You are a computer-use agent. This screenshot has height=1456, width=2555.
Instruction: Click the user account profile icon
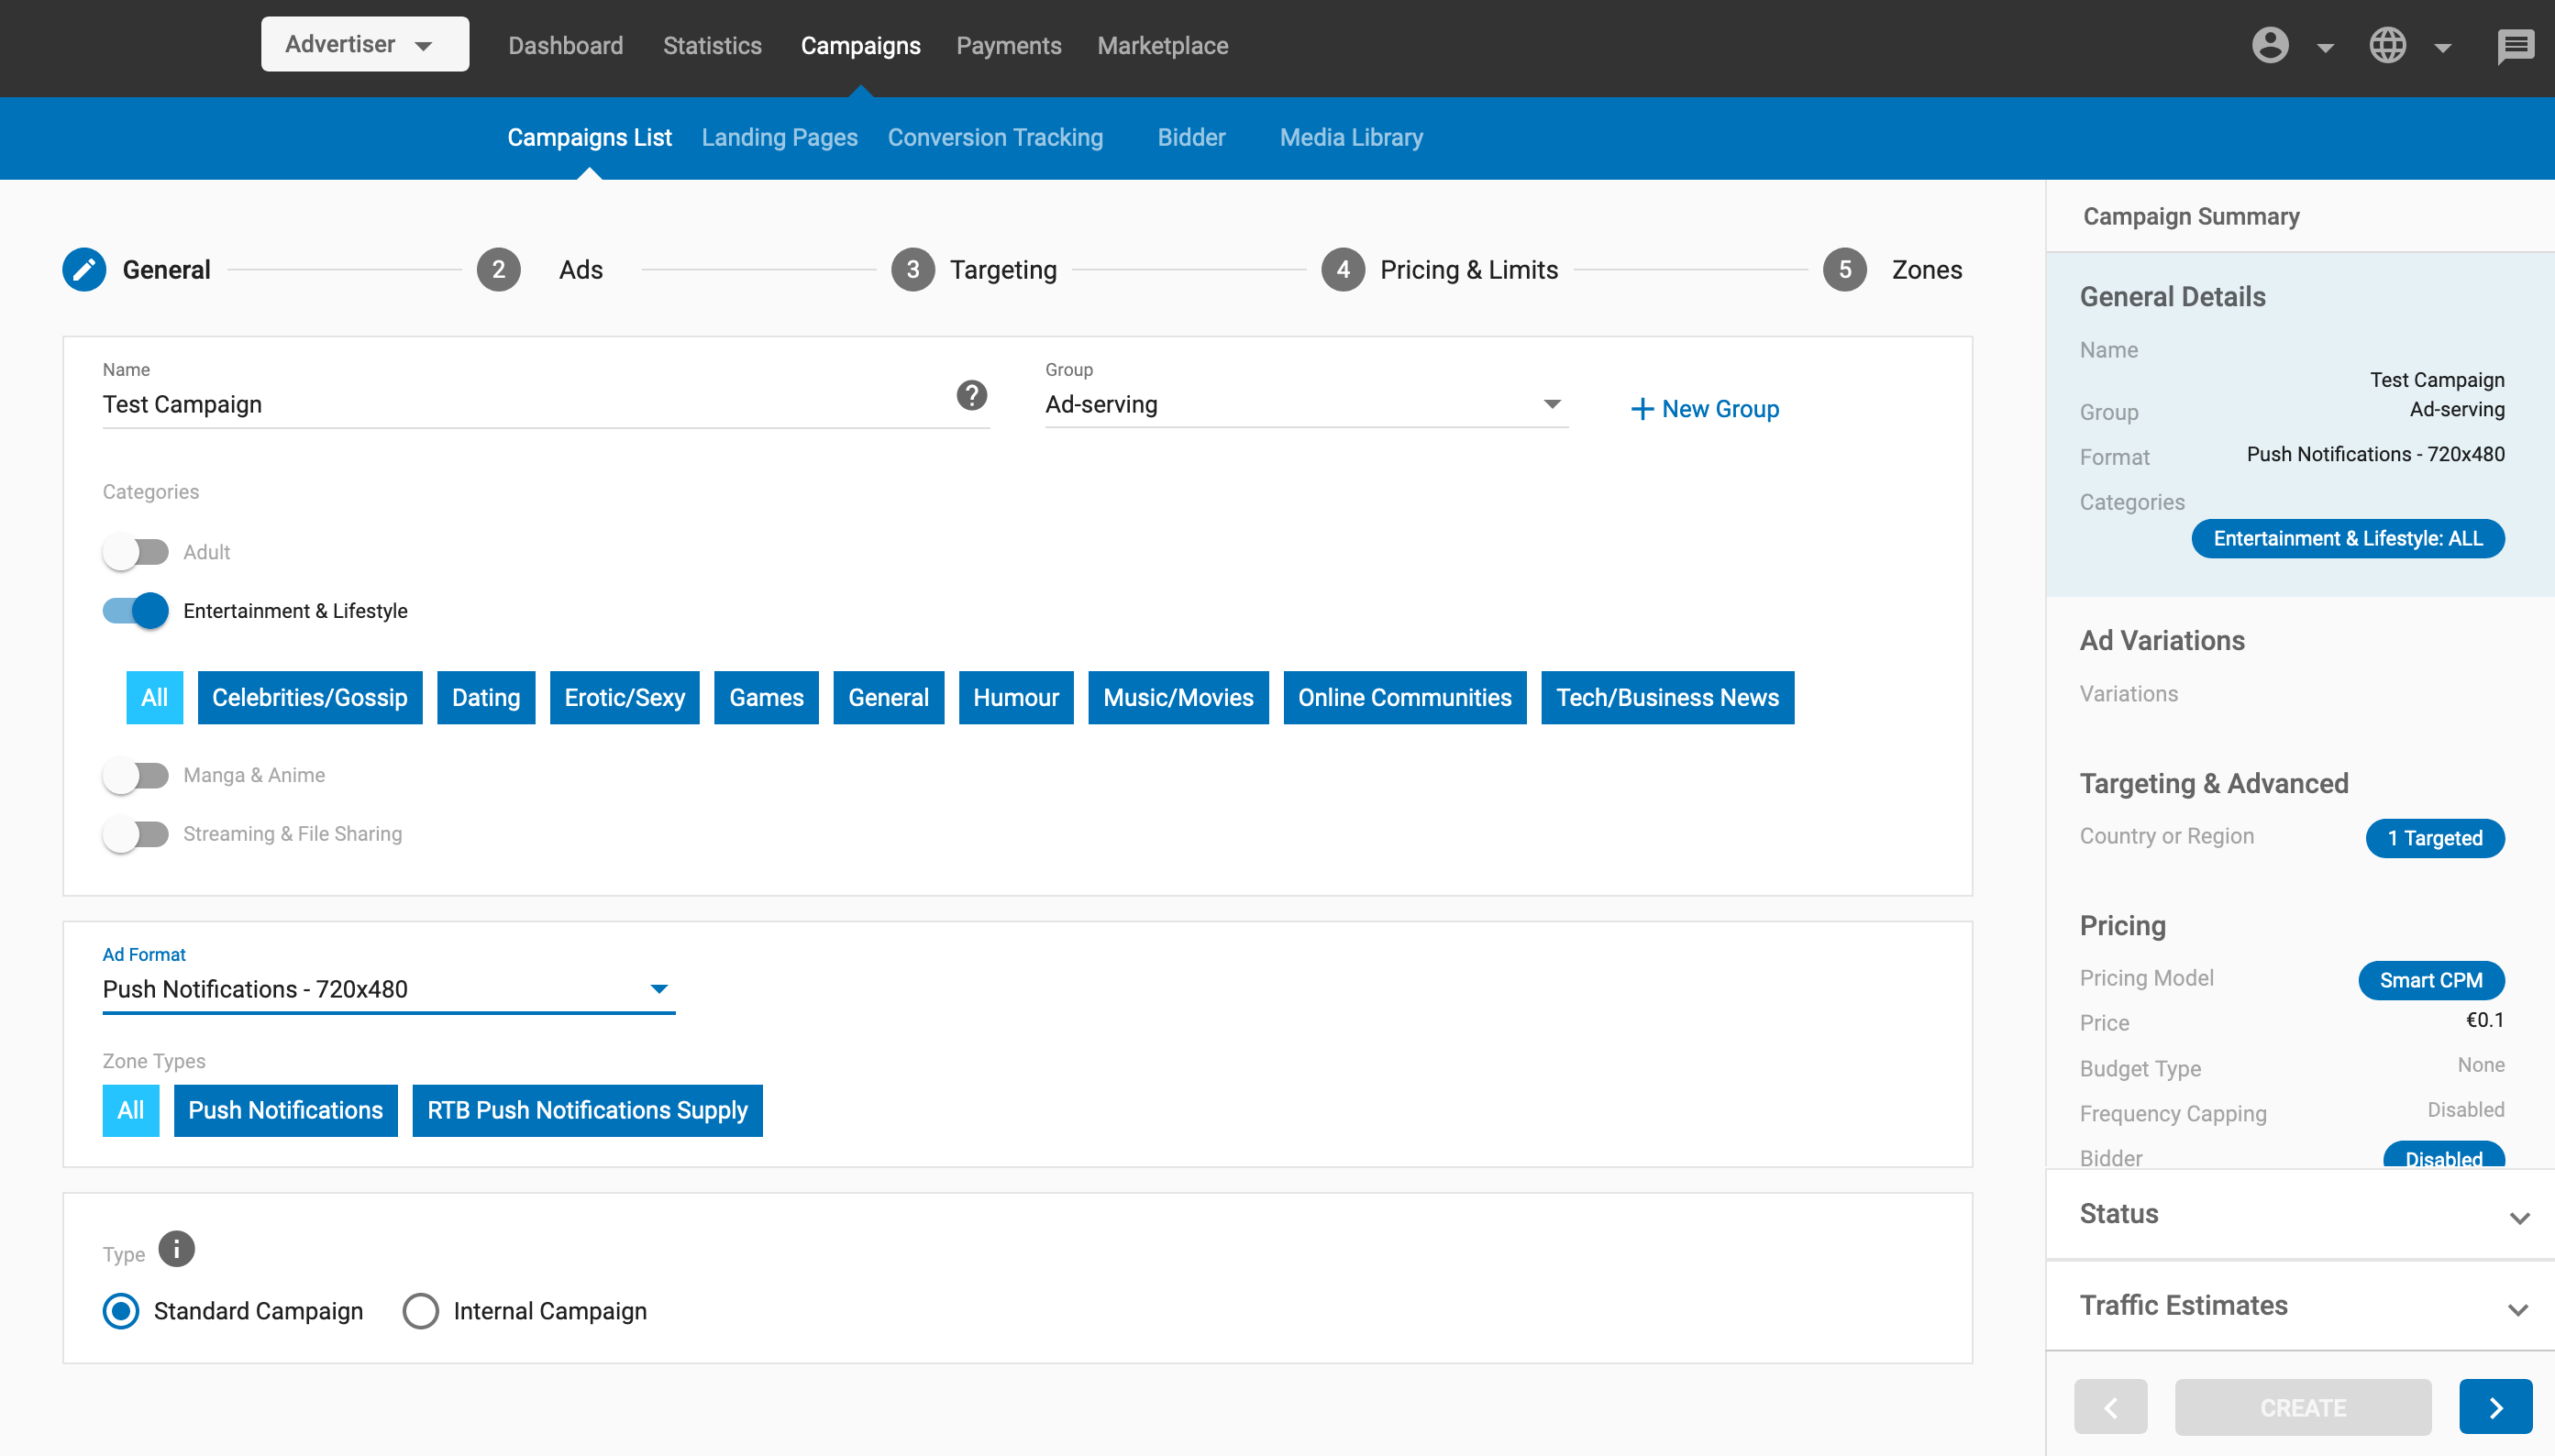[2270, 45]
